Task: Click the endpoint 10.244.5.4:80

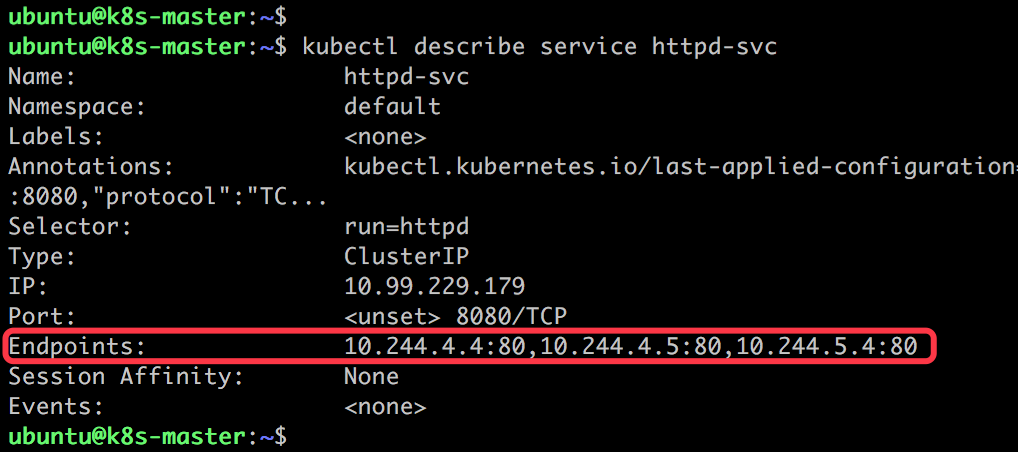Action: pyautogui.click(x=826, y=347)
